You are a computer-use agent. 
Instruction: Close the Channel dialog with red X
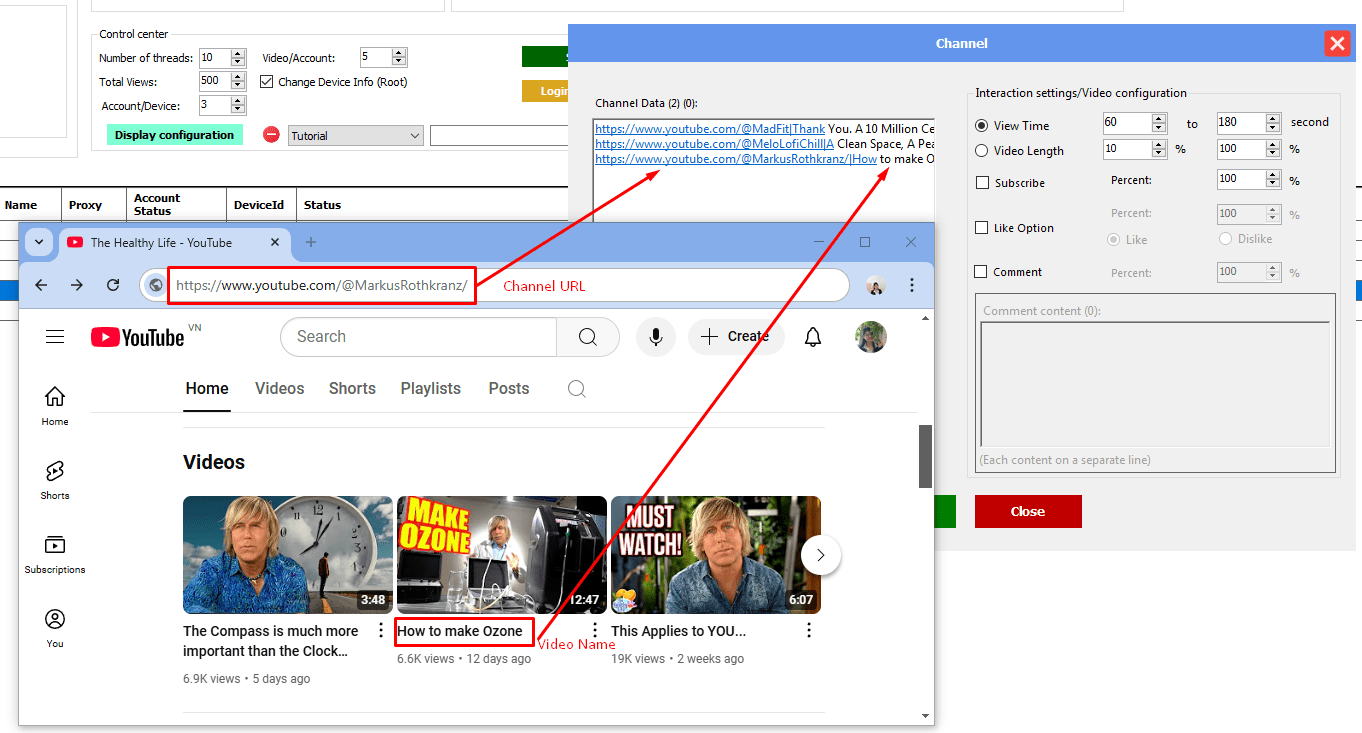pos(1337,43)
